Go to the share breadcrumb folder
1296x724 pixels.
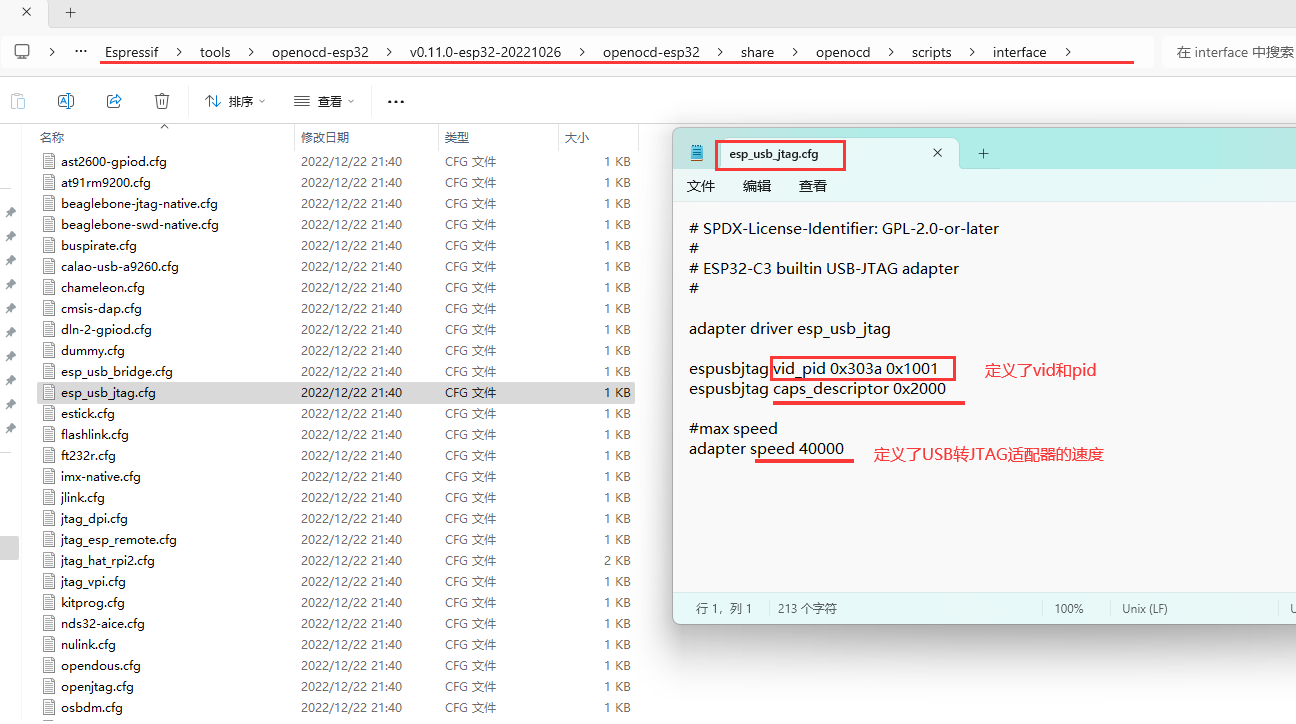757,52
